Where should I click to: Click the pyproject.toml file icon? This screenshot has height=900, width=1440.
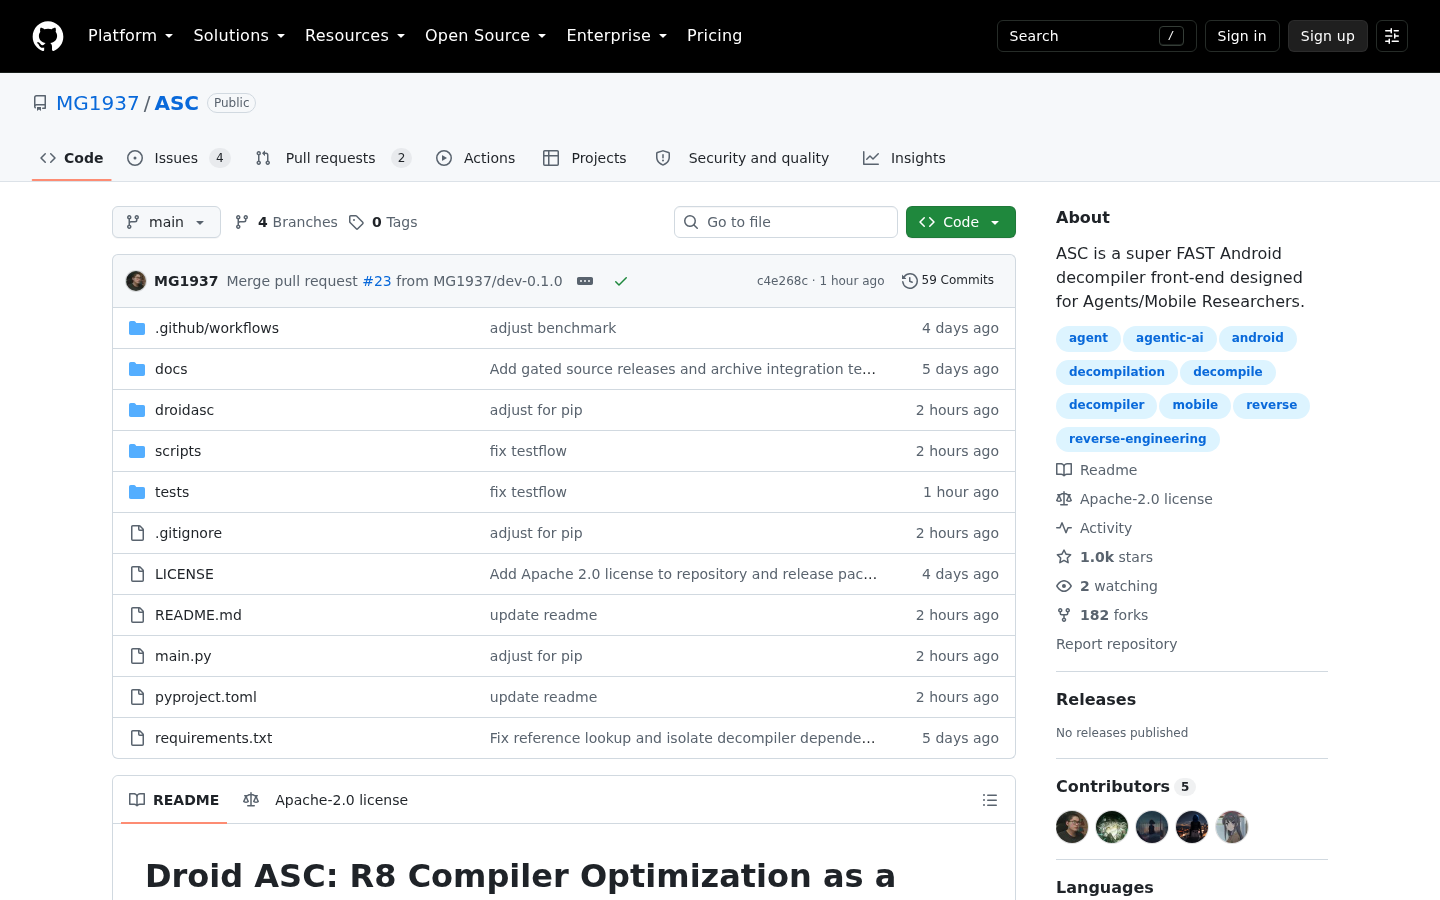click(x=137, y=697)
